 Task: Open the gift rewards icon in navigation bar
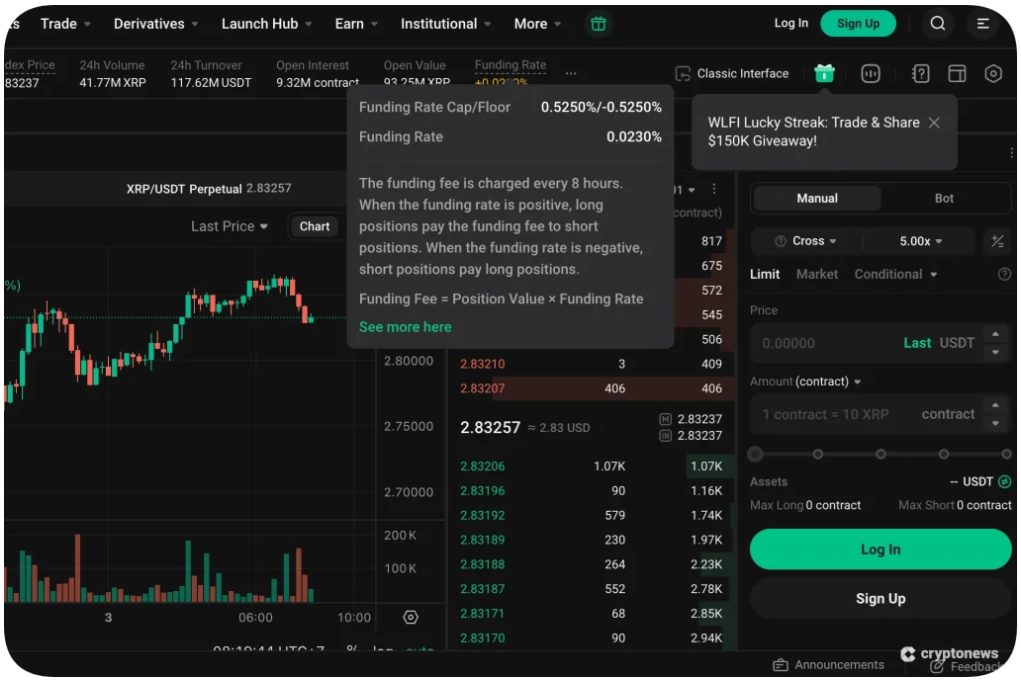click(598, 24)
